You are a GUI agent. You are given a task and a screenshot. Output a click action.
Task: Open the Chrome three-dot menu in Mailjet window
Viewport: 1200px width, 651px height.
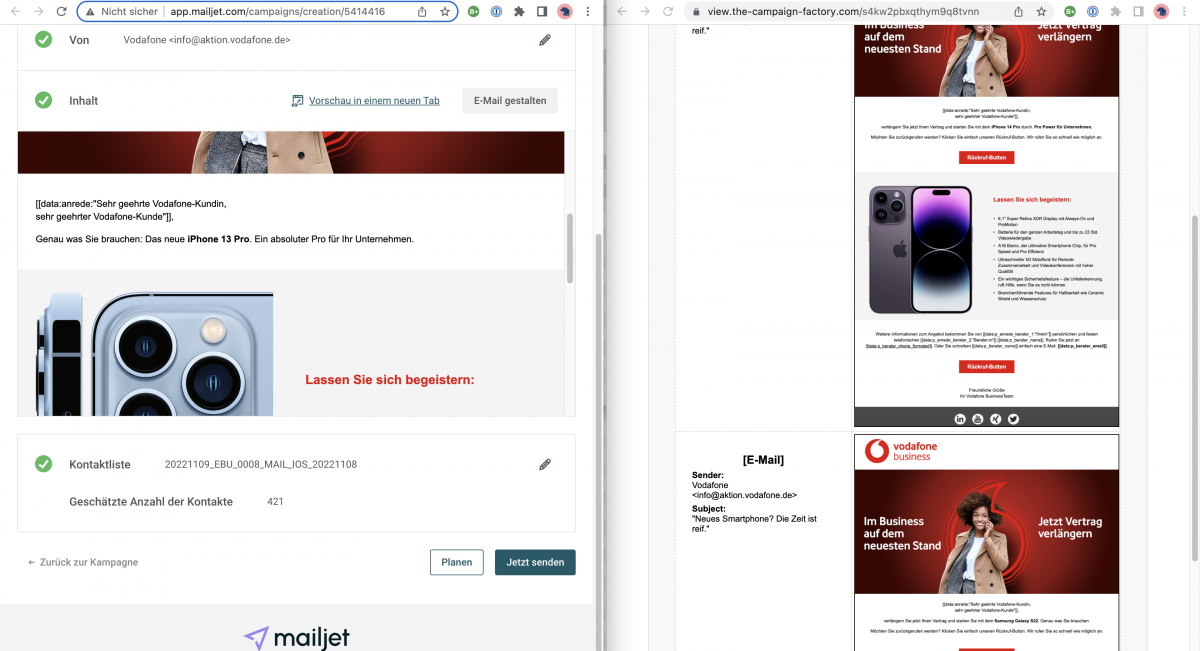pyautogui.click(x=589, y=12)
